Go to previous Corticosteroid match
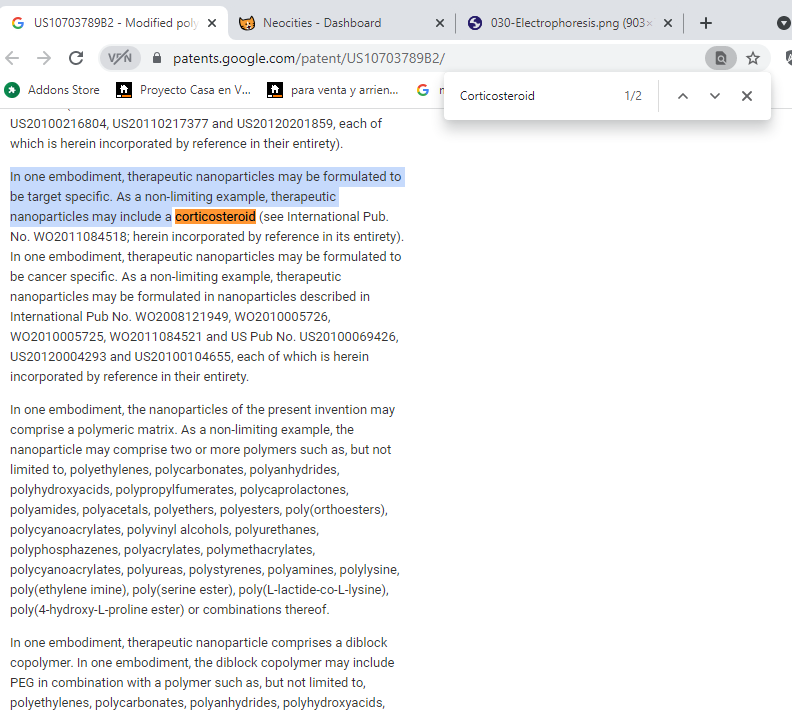The height and width of the screenshot is (715, 792). click(x=683, y=96)
